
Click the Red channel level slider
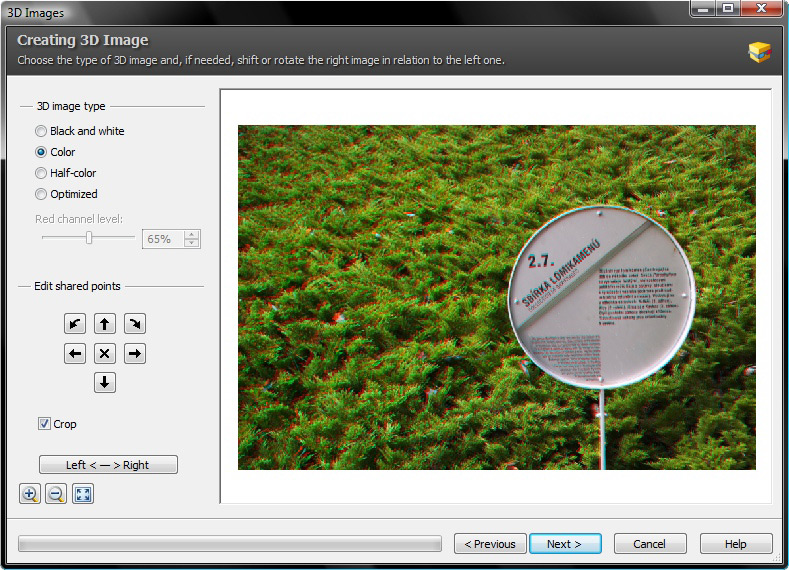tap(89, 238)
